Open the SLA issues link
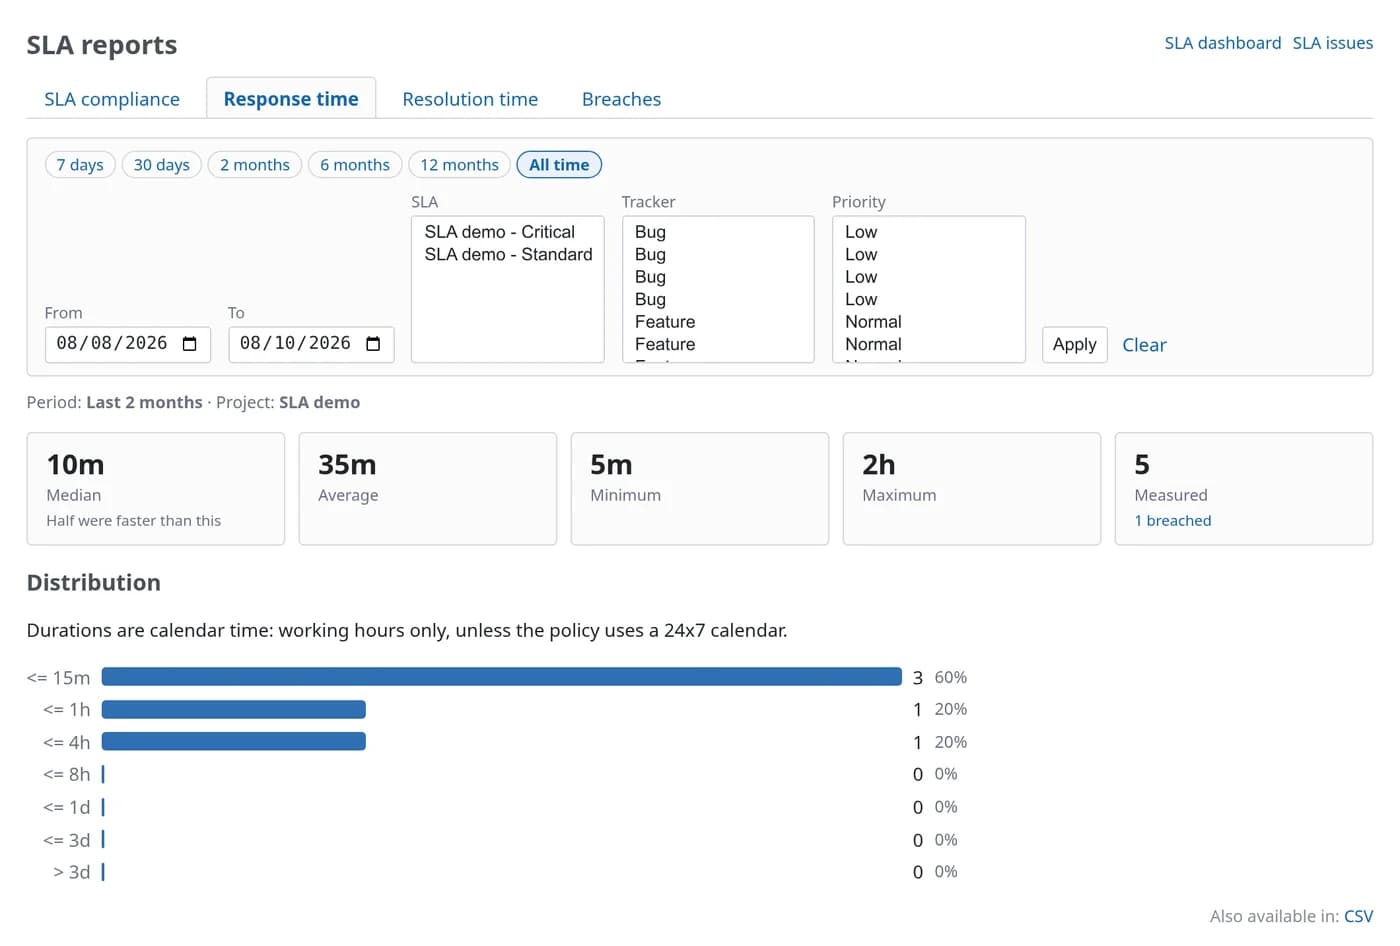 tap(1332, 43)
